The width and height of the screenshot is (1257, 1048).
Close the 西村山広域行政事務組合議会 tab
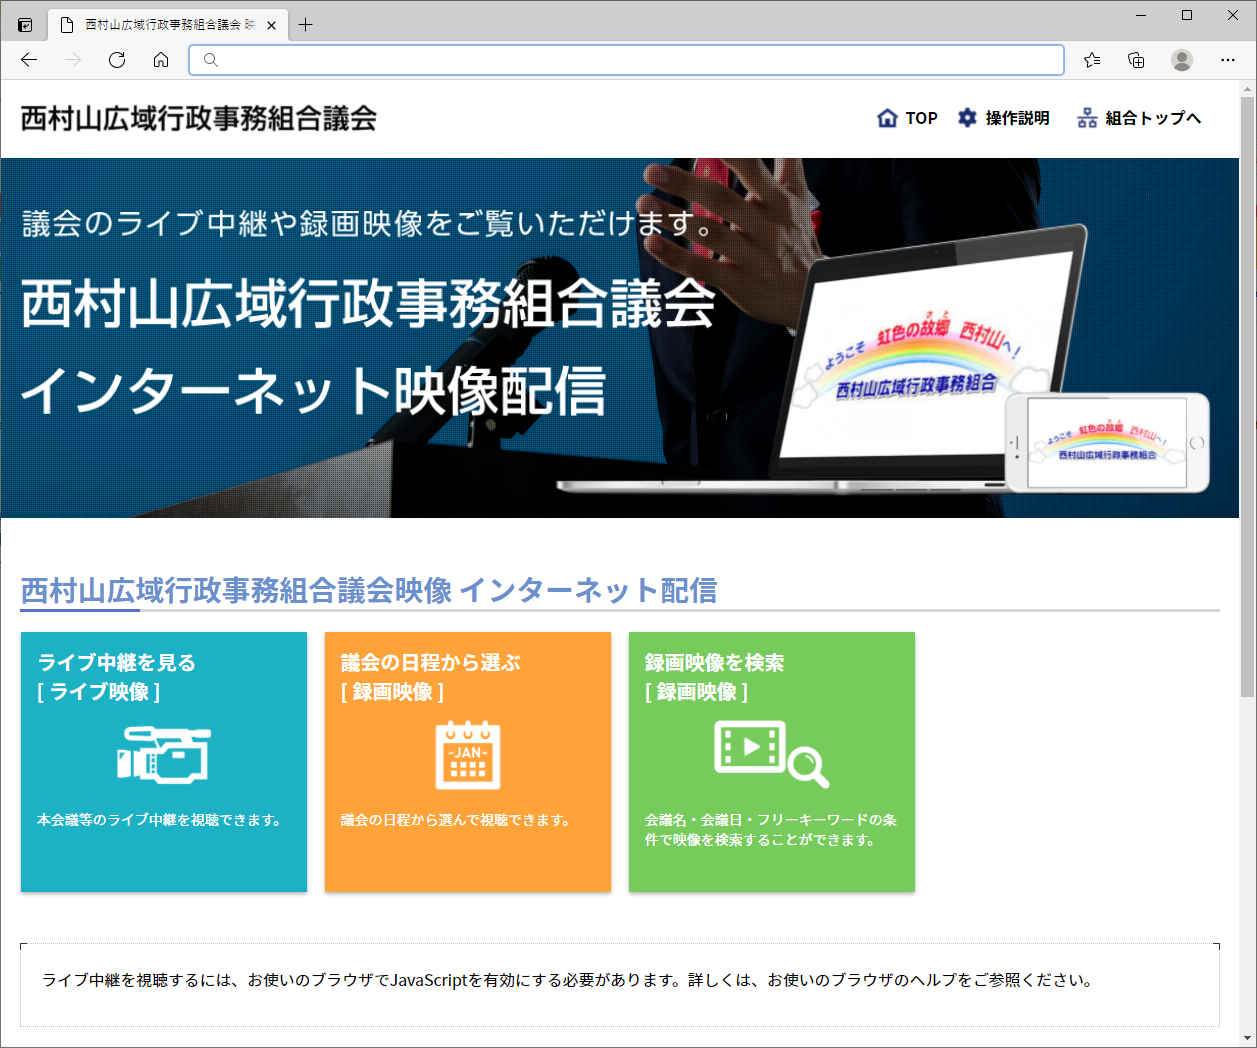point(271,25)
